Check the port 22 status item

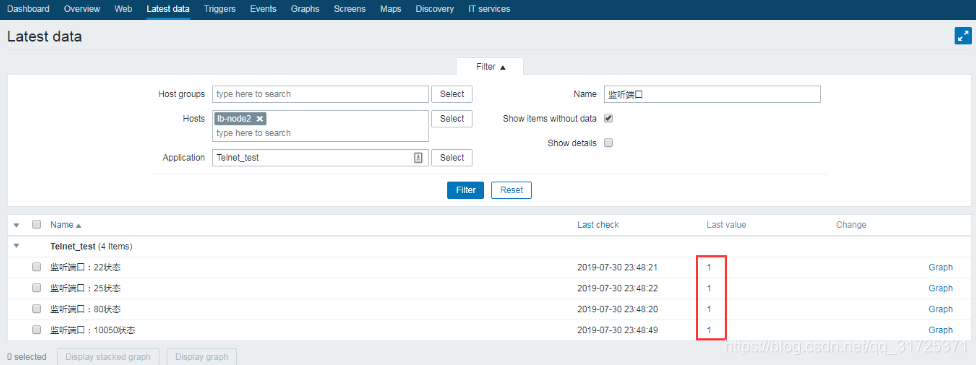(x=36, y=267)
